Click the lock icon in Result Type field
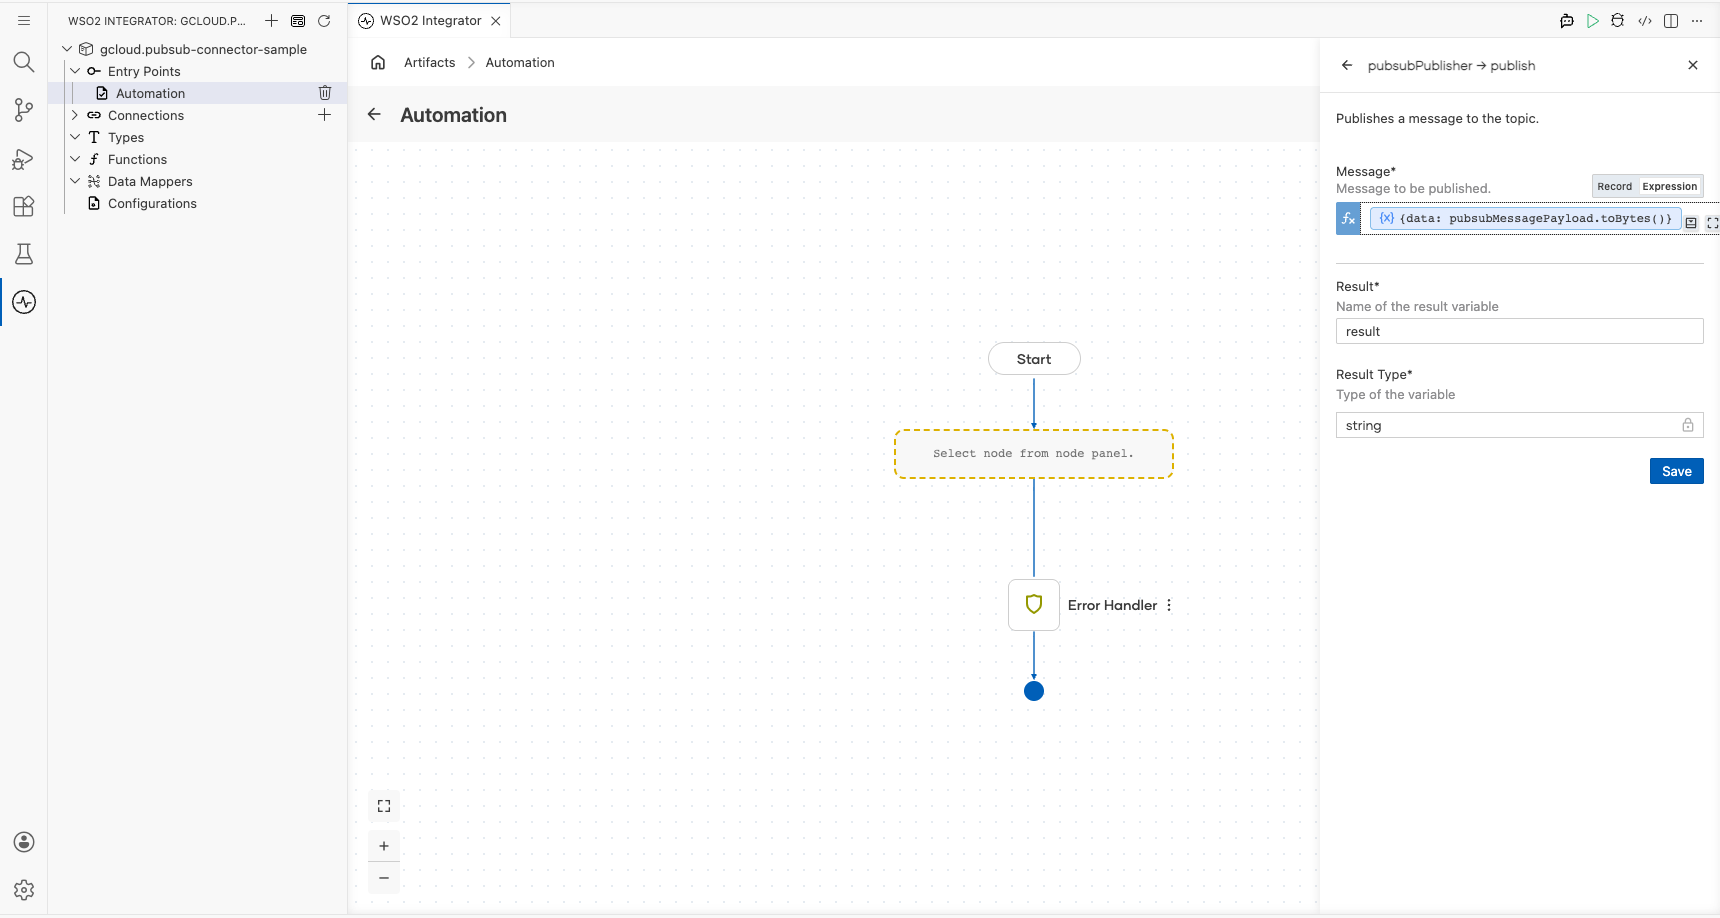Viewport: 1720px width, 918px height. [1688, 425]
